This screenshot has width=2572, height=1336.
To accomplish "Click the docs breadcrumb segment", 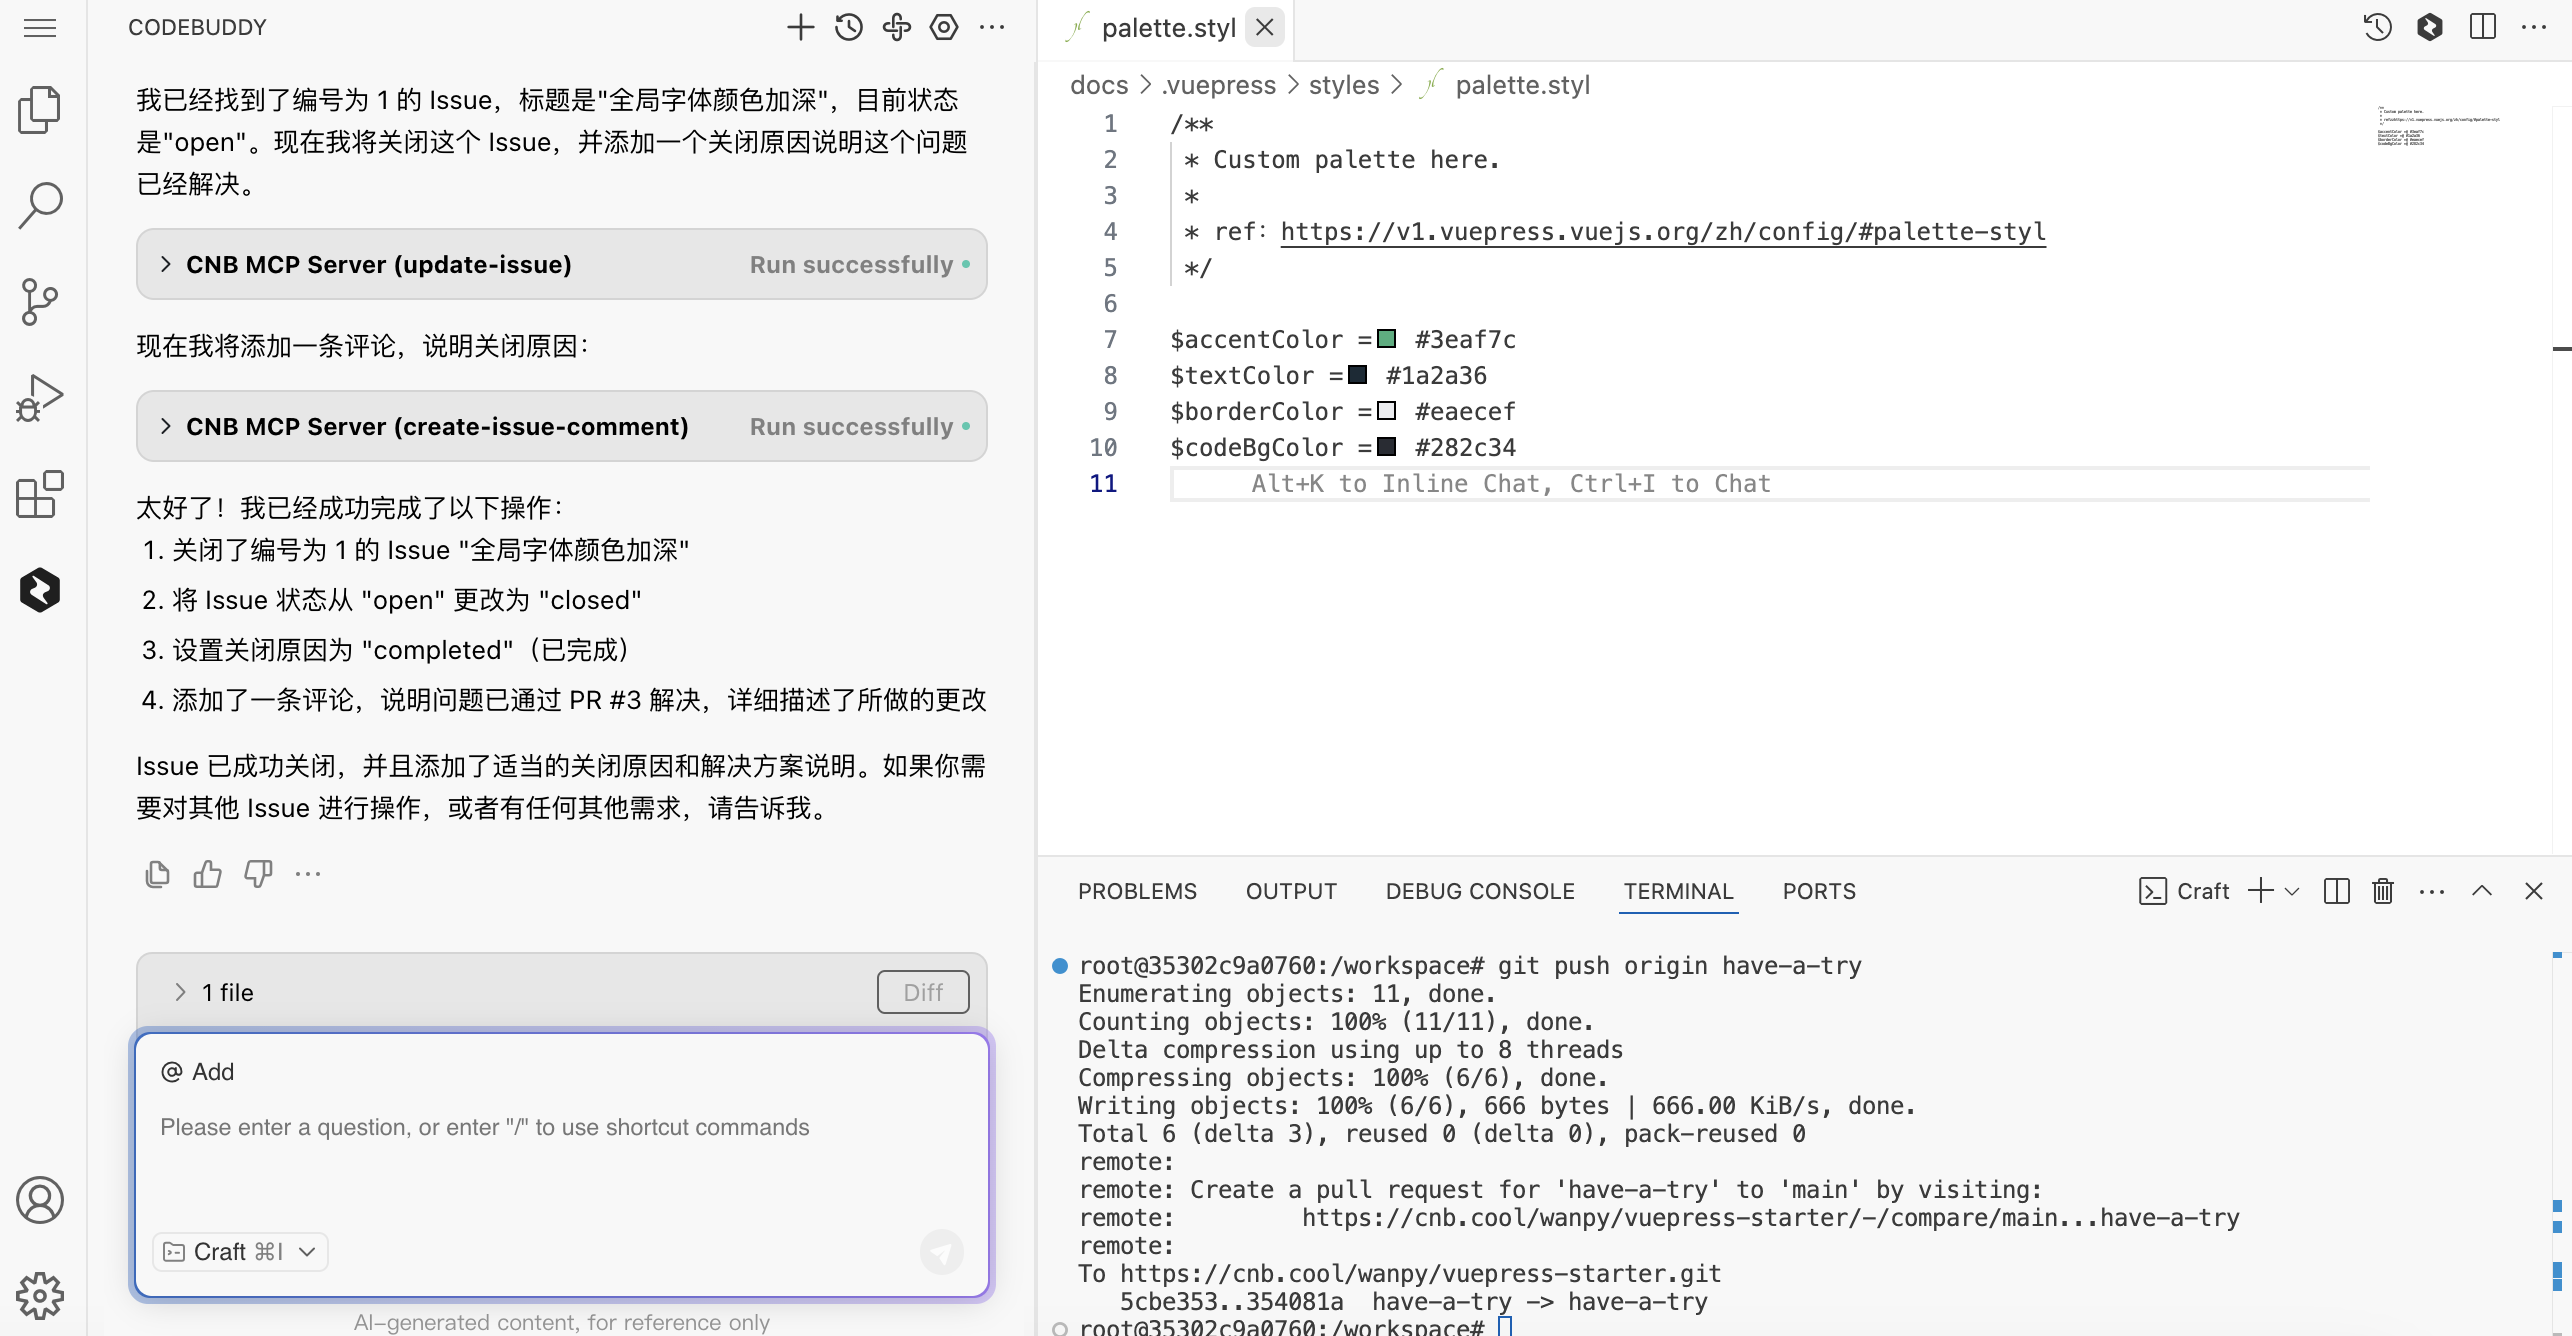I will point(1099,85).
